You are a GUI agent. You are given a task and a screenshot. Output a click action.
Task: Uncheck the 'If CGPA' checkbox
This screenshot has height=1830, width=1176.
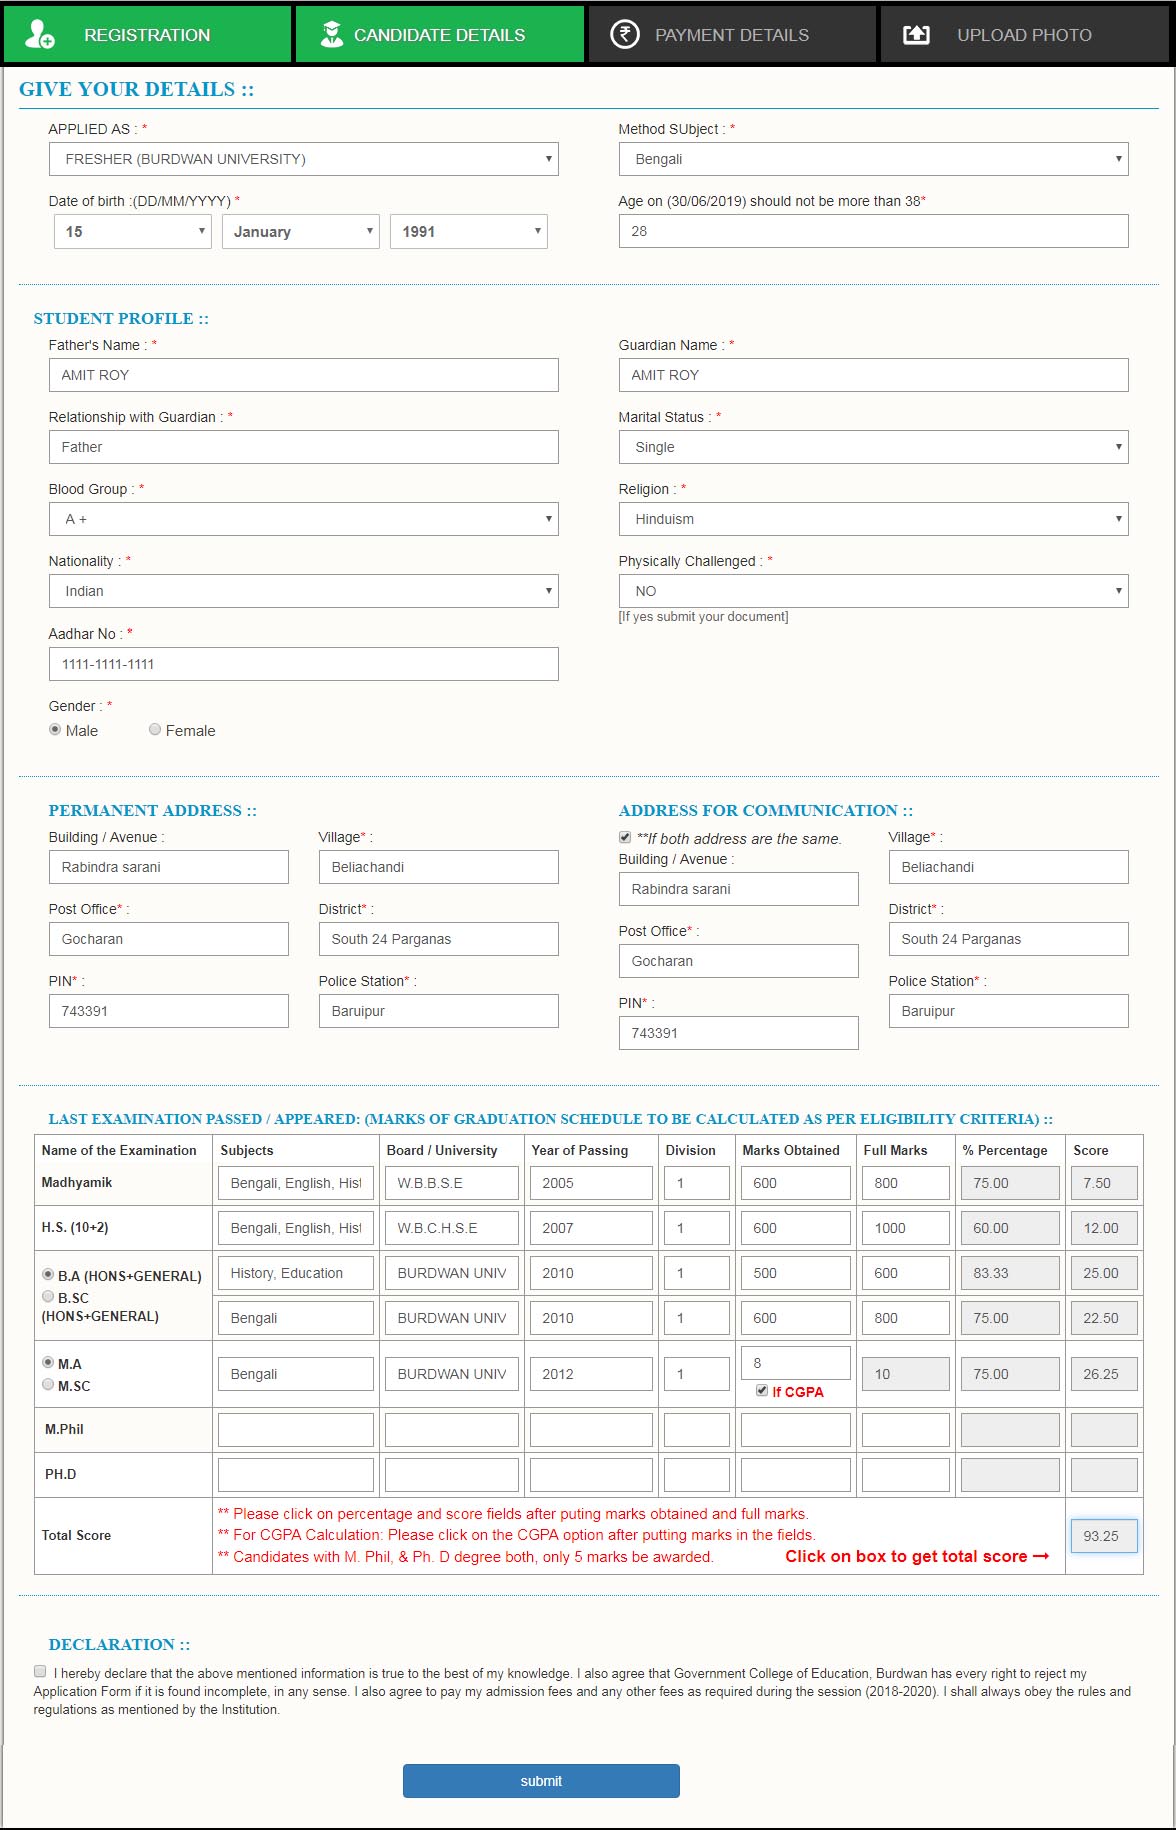tap(762, 1391)
